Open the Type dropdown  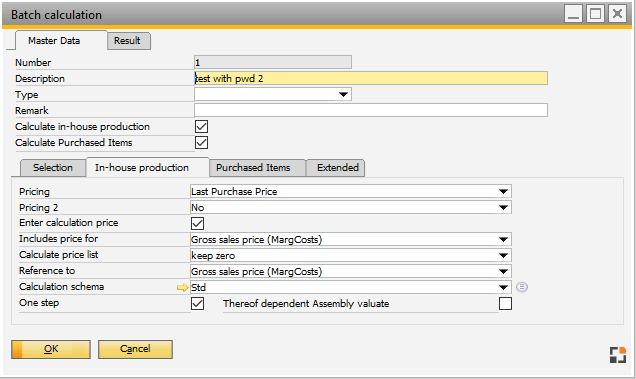(x=343, y=95)
